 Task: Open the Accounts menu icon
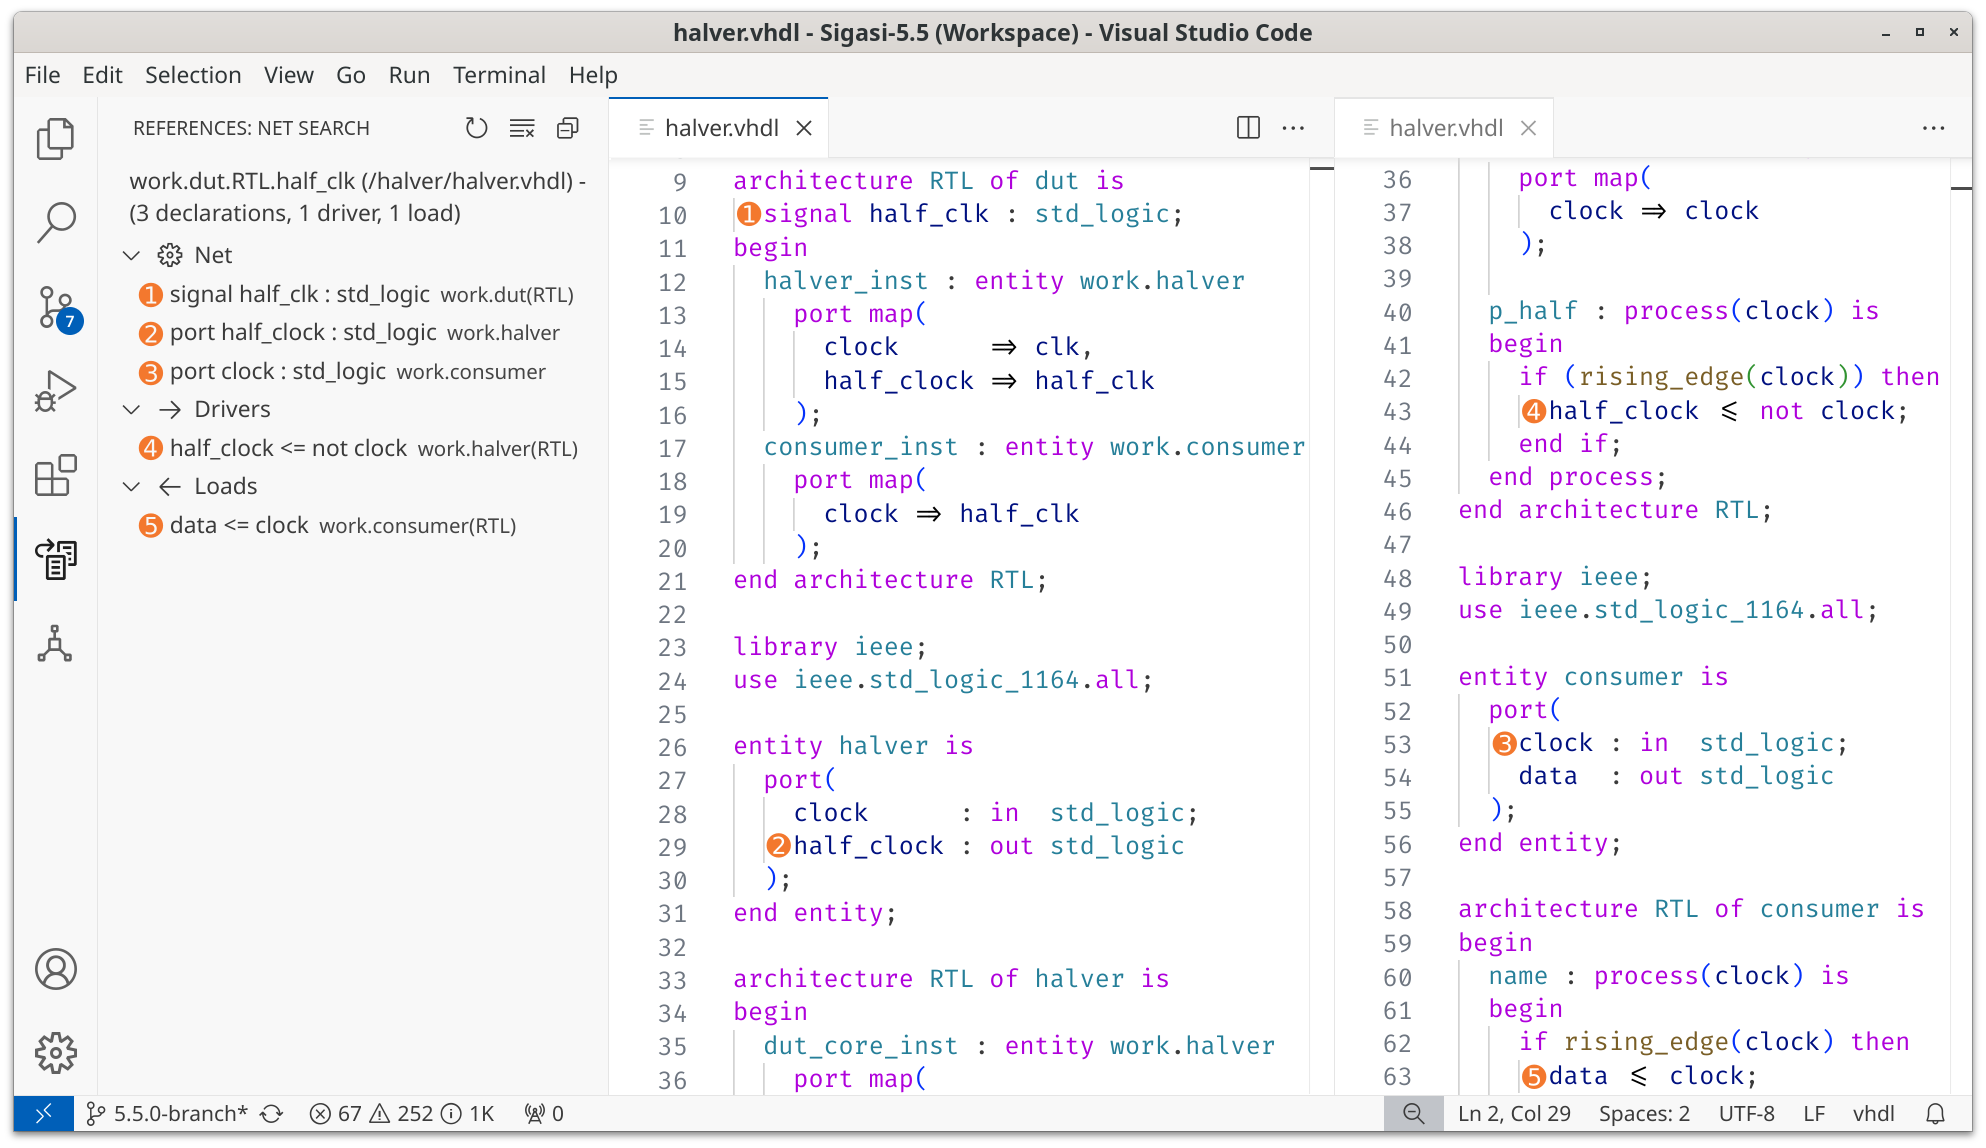point(56,969)
